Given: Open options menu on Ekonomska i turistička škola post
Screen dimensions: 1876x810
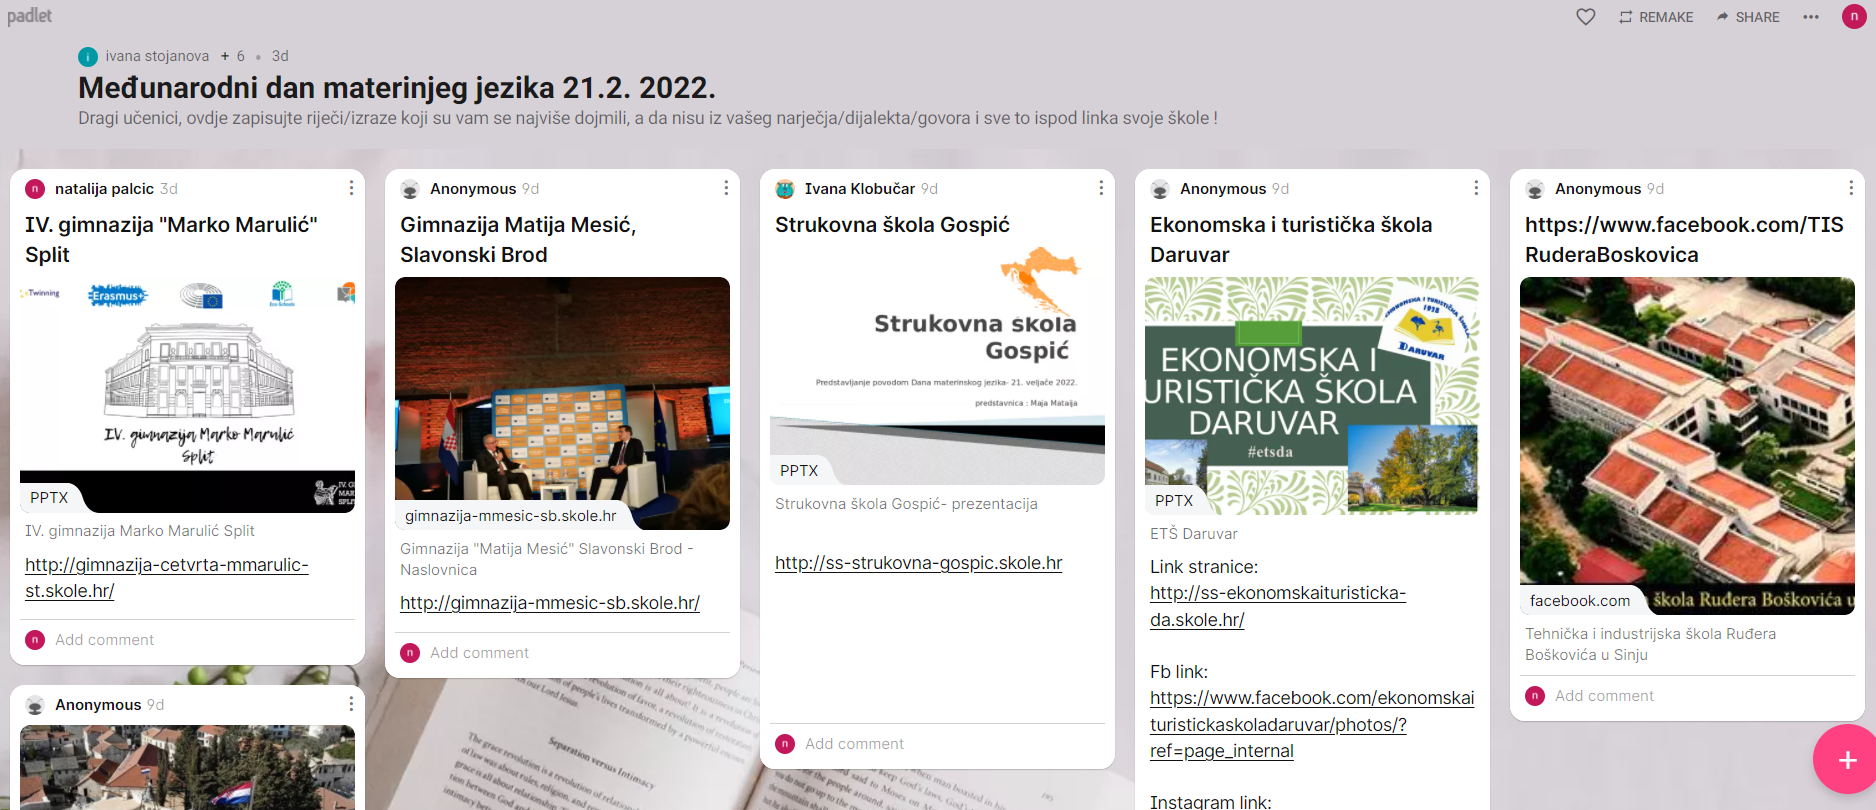Looking at the screenshot, I should [1476, 188].
